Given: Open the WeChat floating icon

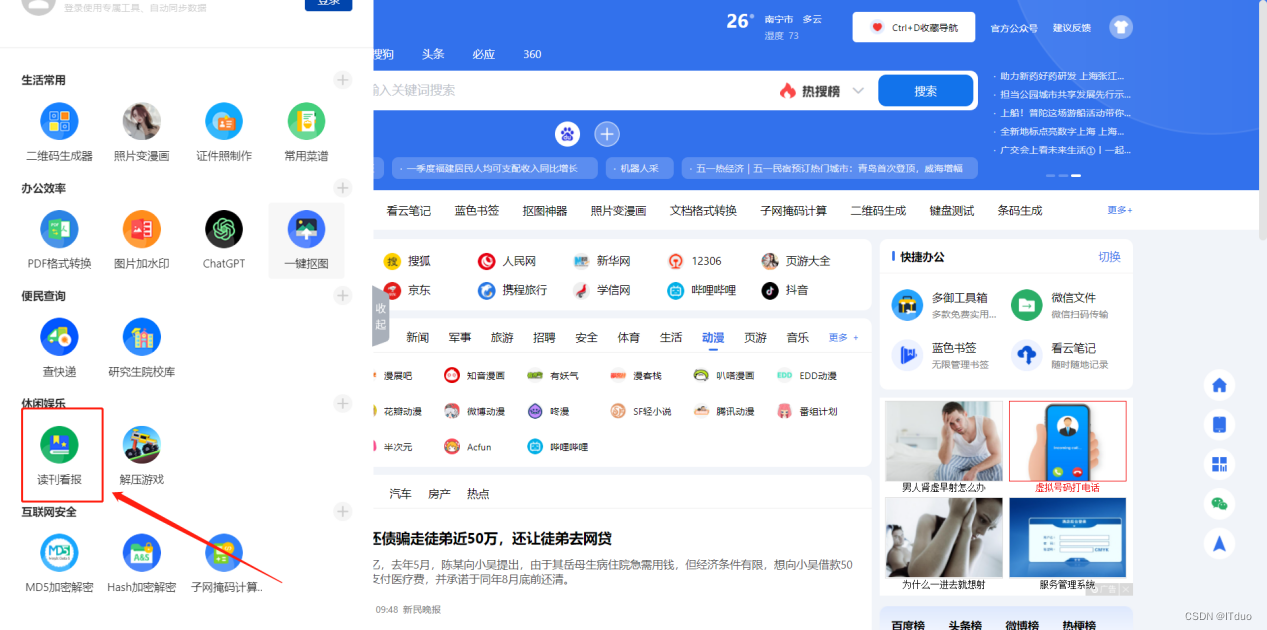Looking at the screenshot, I should [x=1219, y=503].
